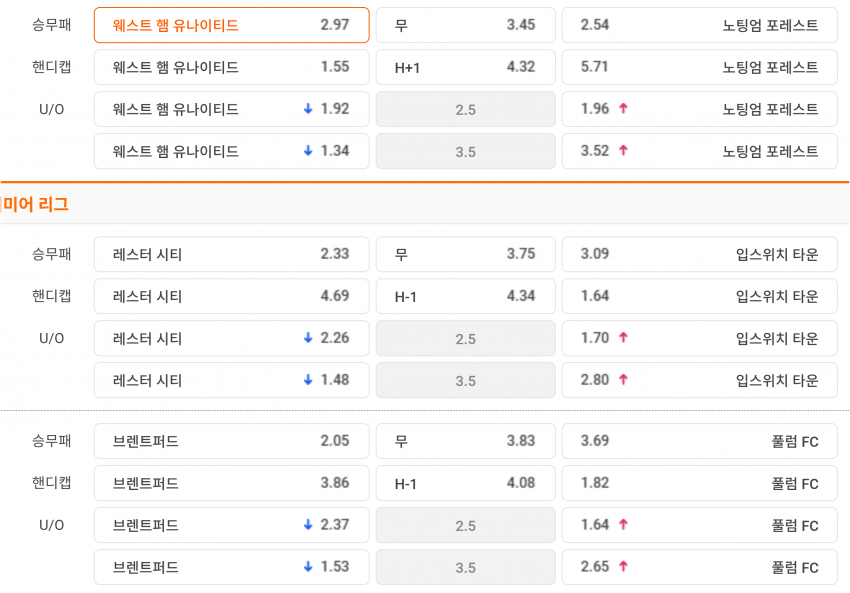Pick draw 무 at 3.45 odds
Viewport: 850px width, 593px height.
tap(466, 25)
